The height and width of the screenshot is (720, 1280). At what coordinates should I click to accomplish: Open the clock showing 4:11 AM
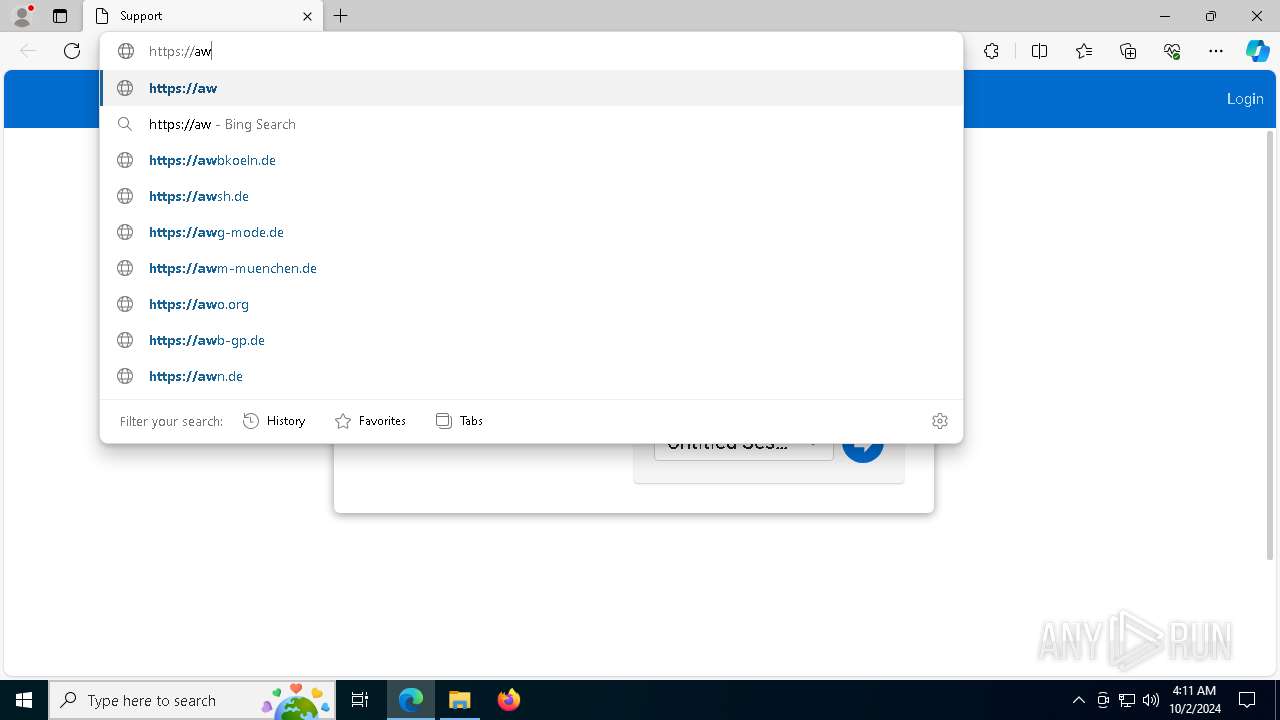point(1194,699)
